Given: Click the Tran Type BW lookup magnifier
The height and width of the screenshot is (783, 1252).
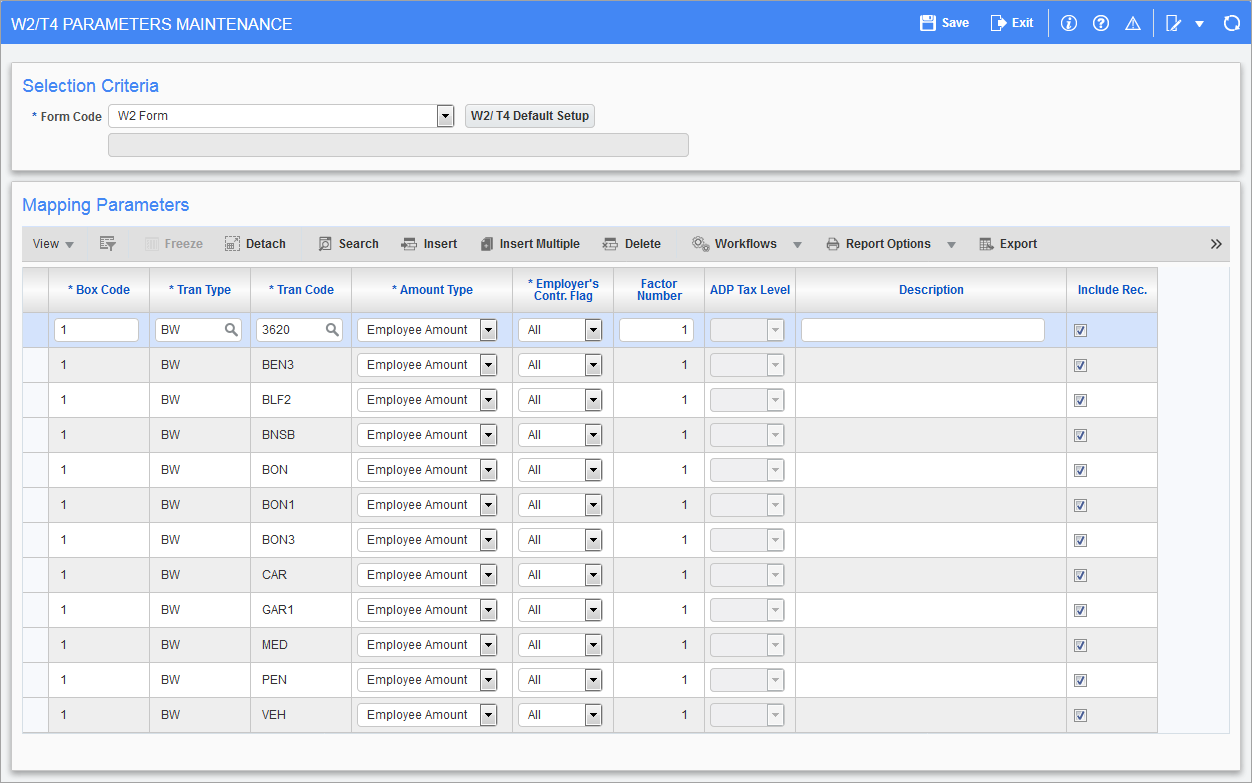Looking at the screenshot, I should click(x=231, y=330).
